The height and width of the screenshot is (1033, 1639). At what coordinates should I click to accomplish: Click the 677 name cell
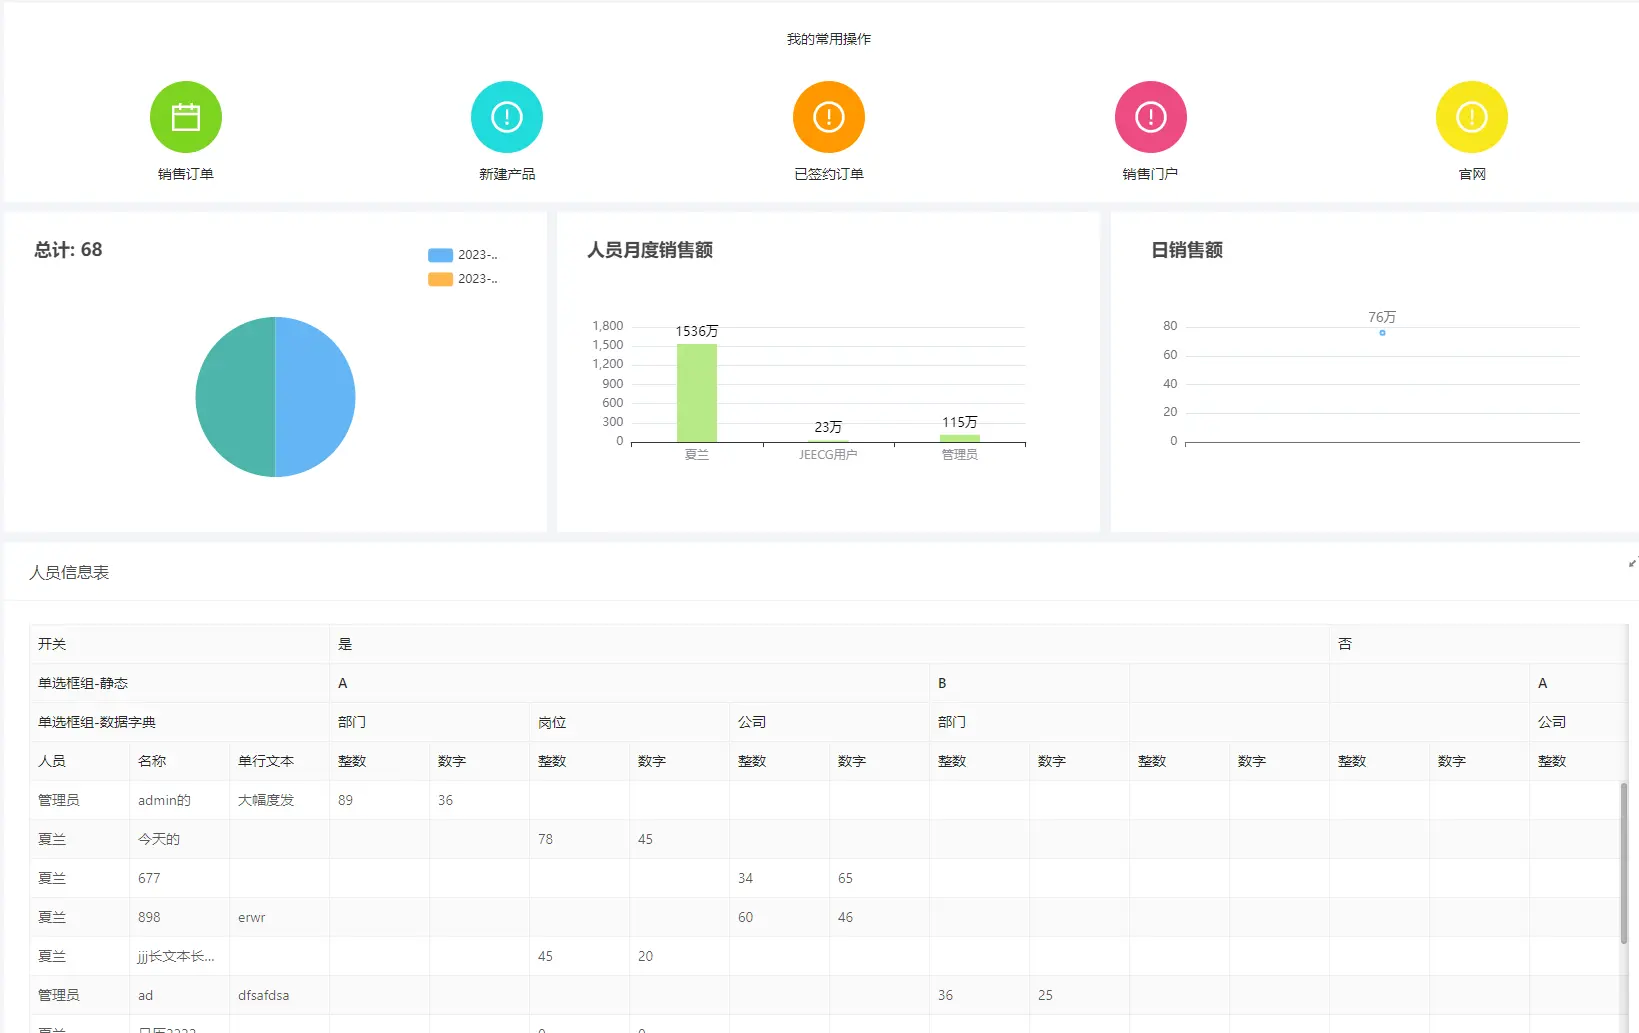click(180, 878)
